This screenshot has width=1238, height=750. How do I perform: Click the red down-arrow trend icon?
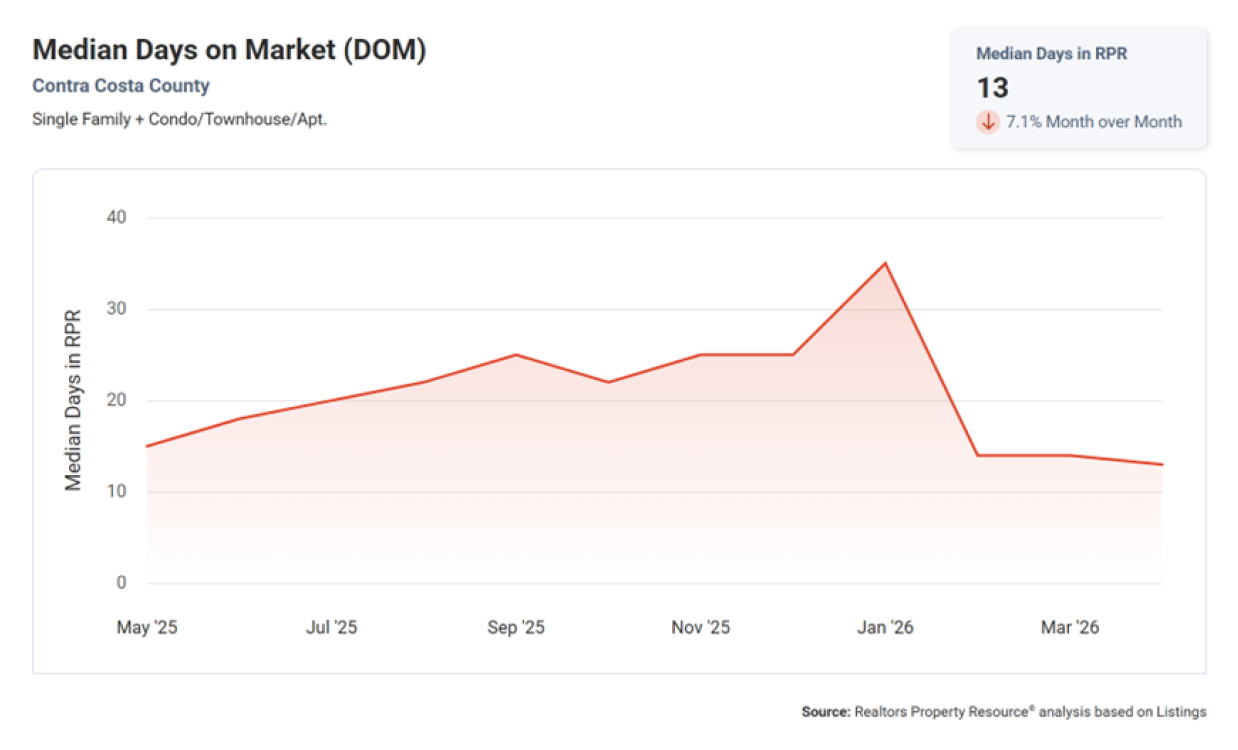(x=988, y=122)
